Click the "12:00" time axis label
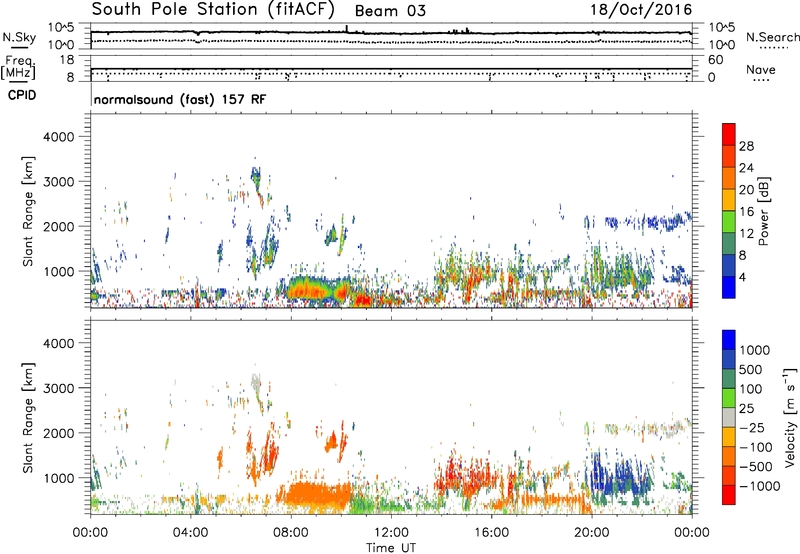Screen dimensions: 800x554 391,533
